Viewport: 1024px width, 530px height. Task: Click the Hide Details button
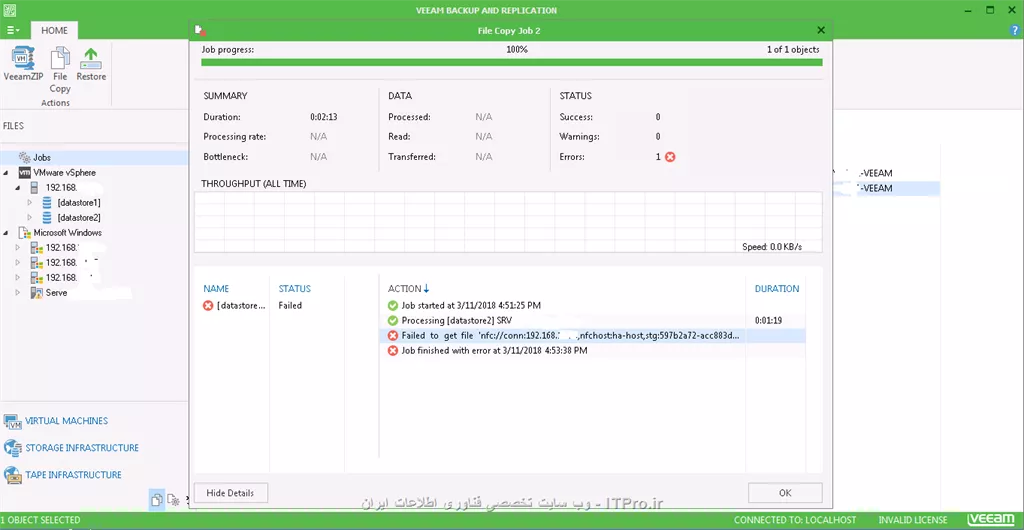click(231, 493)
